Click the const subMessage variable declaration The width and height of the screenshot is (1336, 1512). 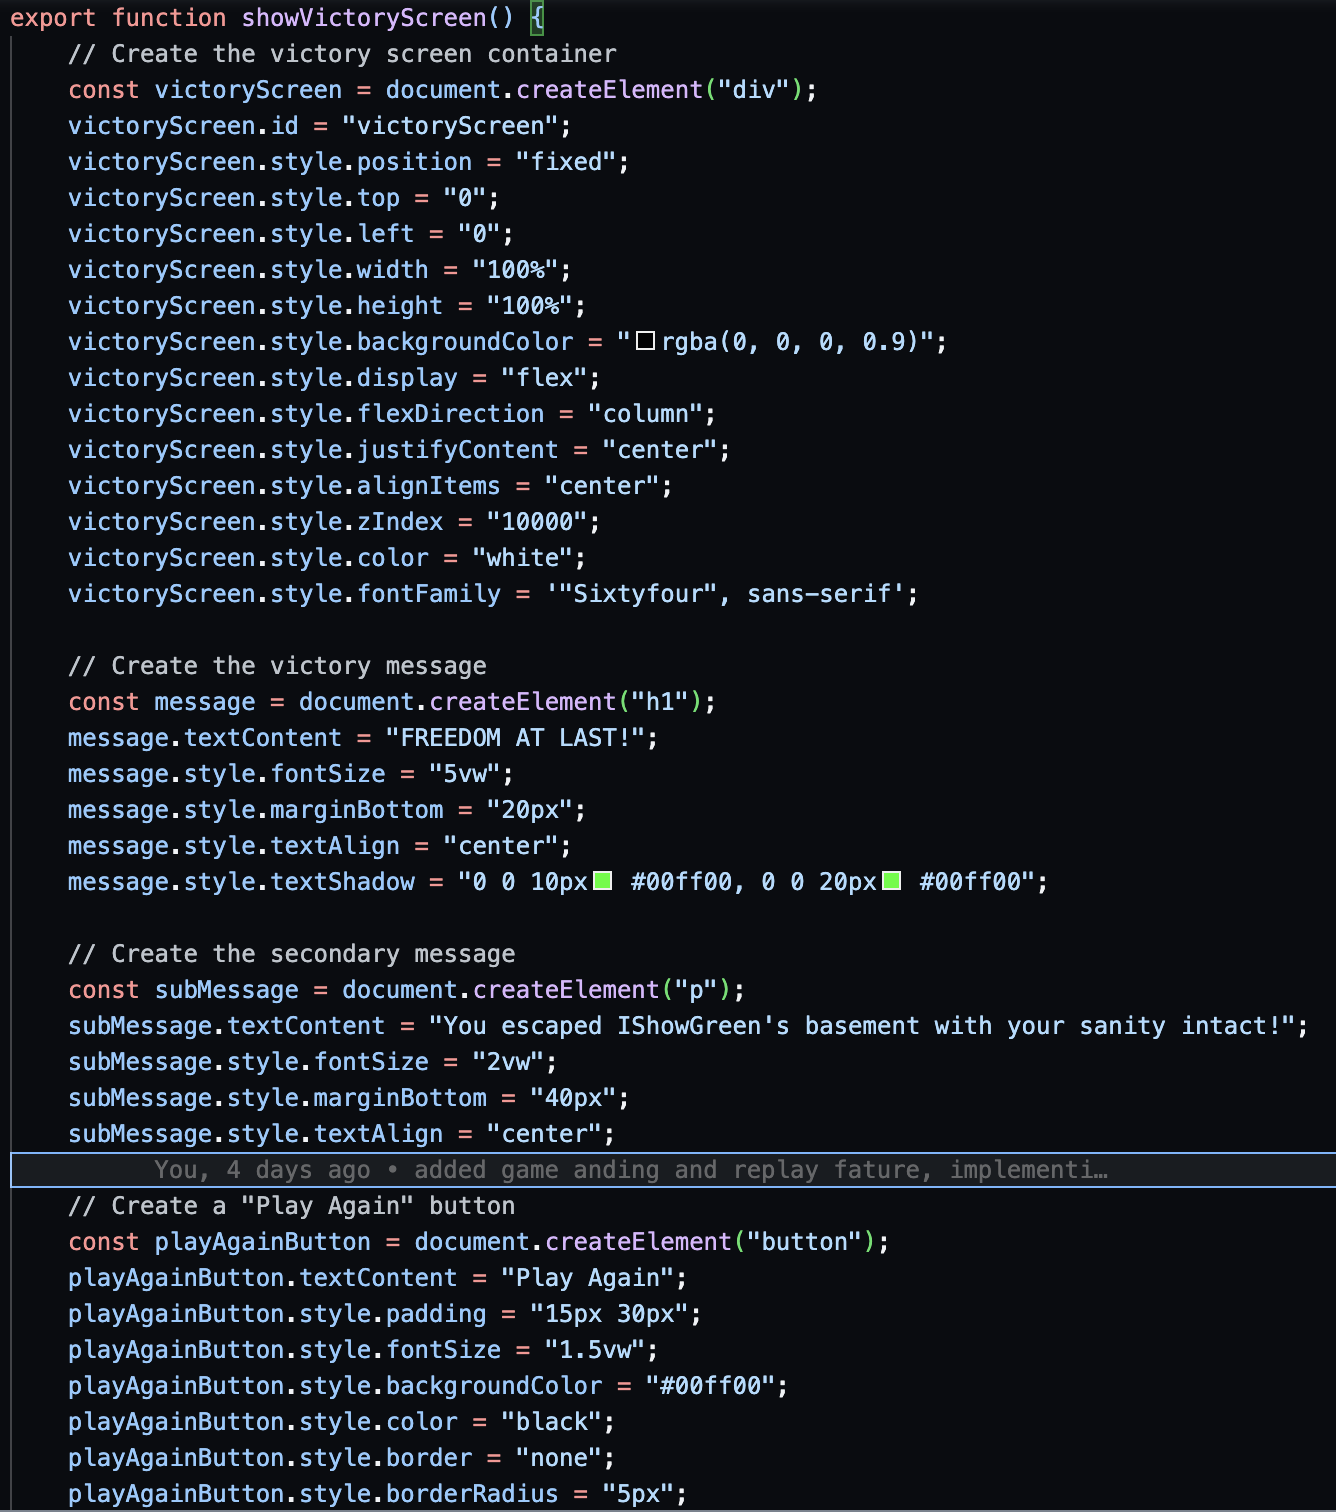226,989
